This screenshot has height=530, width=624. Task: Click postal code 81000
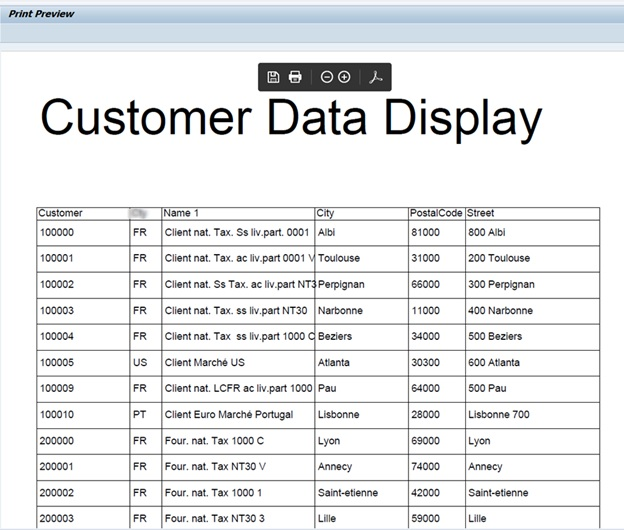[425, 232]
